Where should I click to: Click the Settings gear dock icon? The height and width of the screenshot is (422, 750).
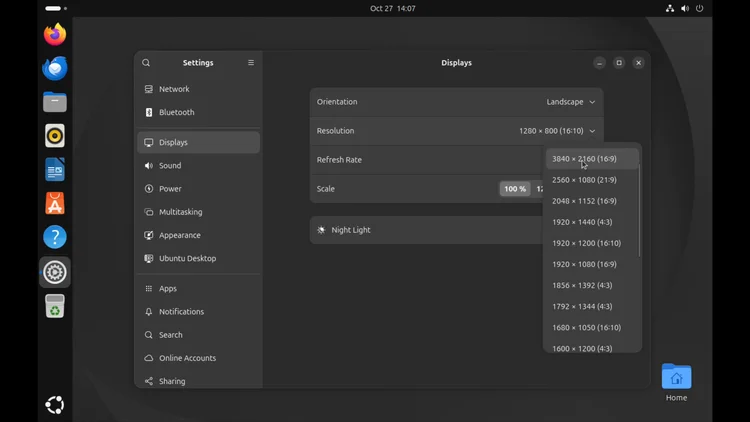click(55, 272)
